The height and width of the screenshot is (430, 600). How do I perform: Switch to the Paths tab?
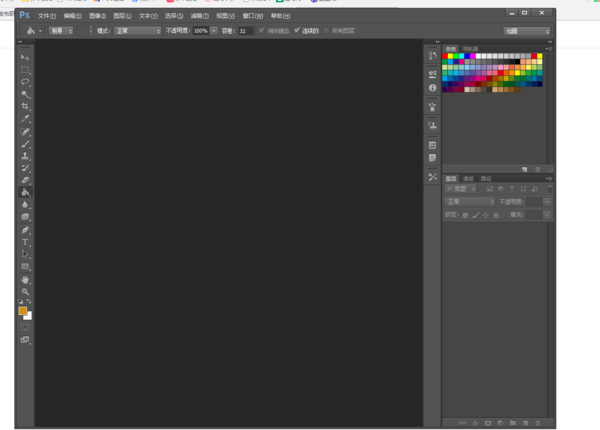tap(486, 179)
